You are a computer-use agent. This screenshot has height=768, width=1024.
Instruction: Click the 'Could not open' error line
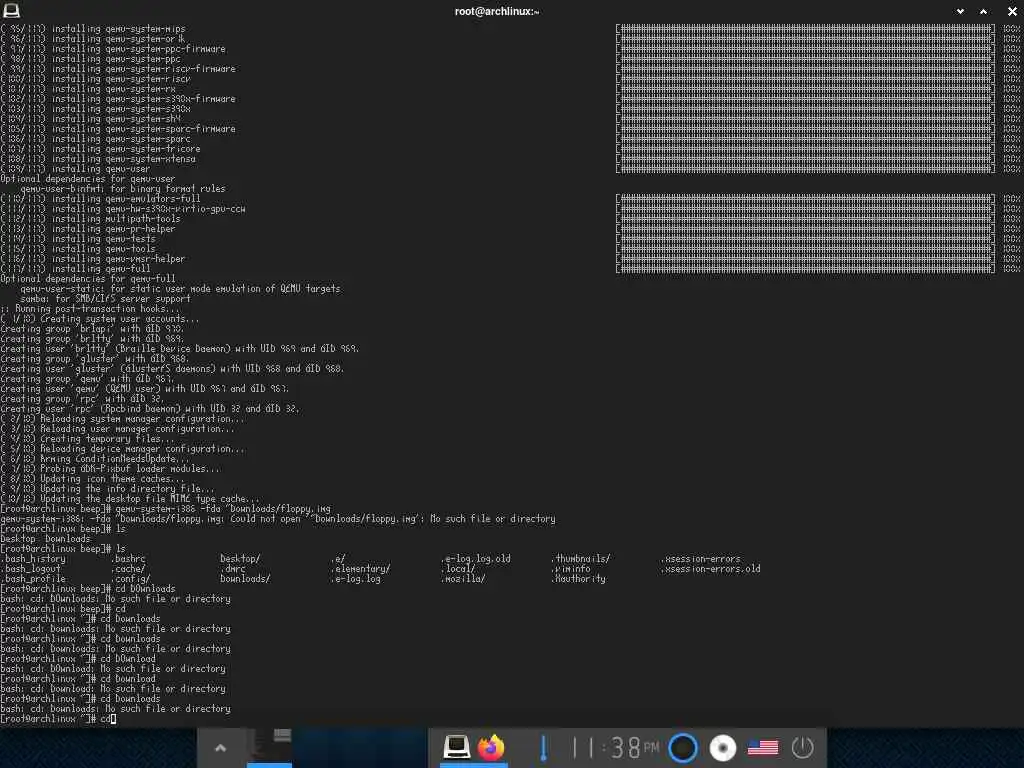point(278,519)
